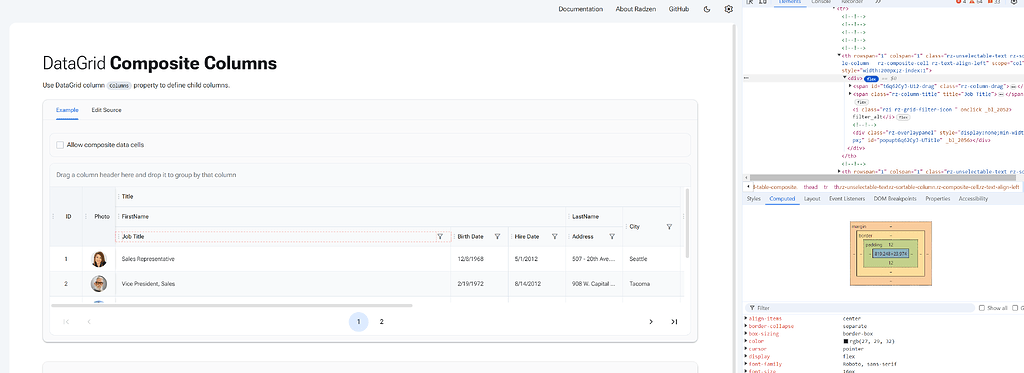1024x373 pixels.
Task: Expand the font-family computed property
Action: [x=746, y=364]
